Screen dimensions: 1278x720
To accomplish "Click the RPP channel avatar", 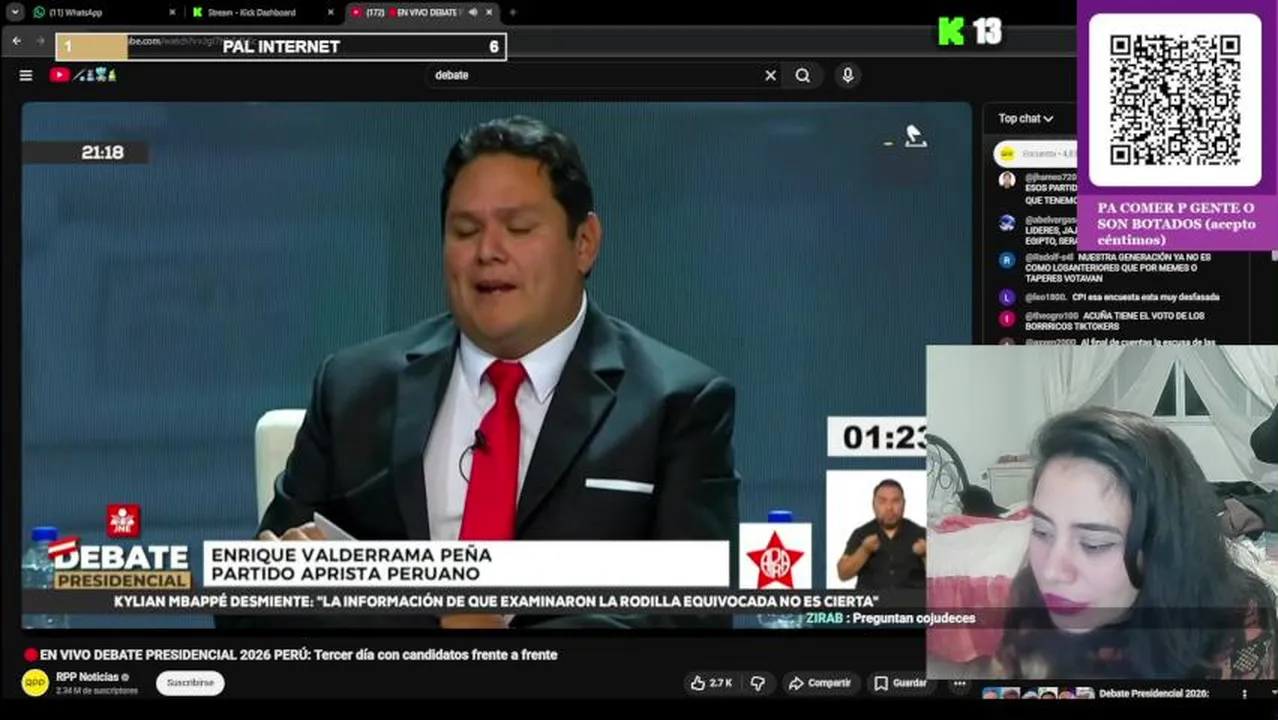I will pos(35,683).
